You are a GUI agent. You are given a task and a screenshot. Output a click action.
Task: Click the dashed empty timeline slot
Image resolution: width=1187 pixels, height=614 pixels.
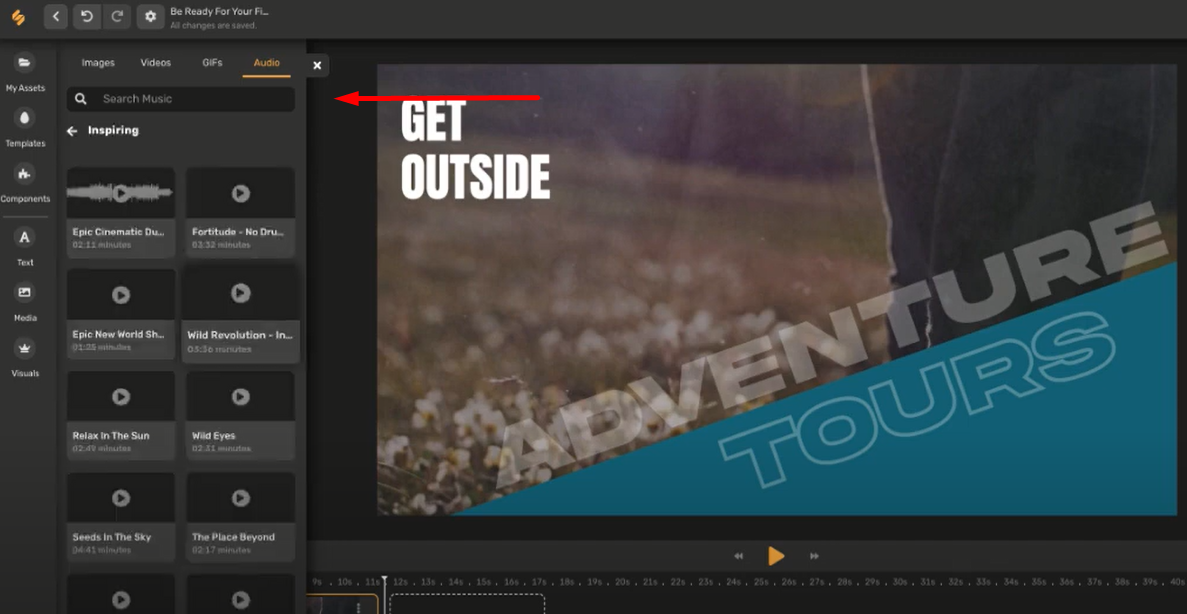467,604
